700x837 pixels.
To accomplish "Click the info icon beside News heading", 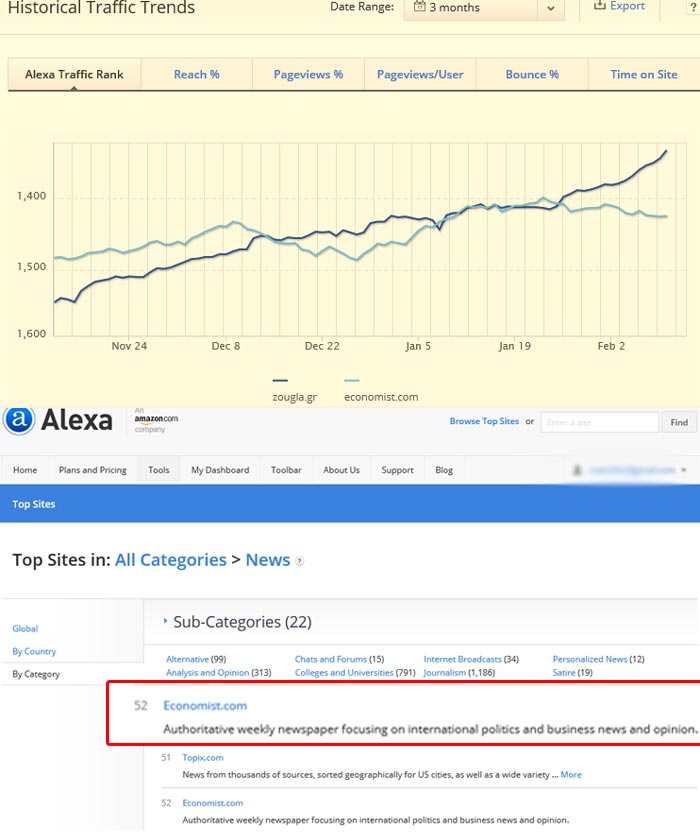I will pos(299,562).
